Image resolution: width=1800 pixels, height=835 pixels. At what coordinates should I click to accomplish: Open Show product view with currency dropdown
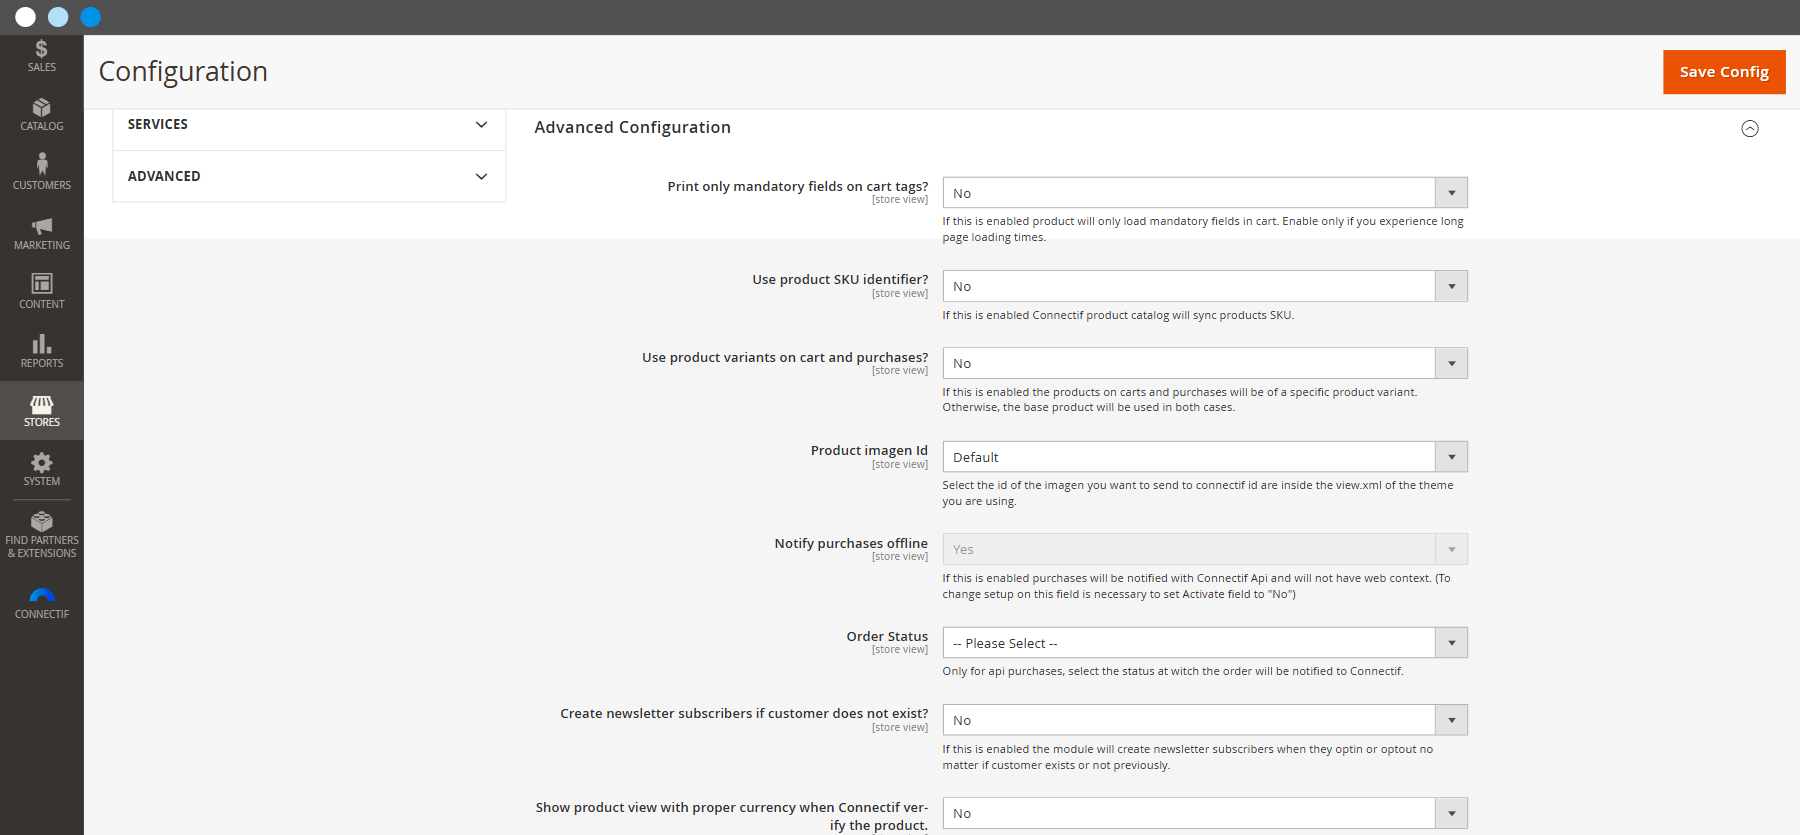coord(1205,813)
